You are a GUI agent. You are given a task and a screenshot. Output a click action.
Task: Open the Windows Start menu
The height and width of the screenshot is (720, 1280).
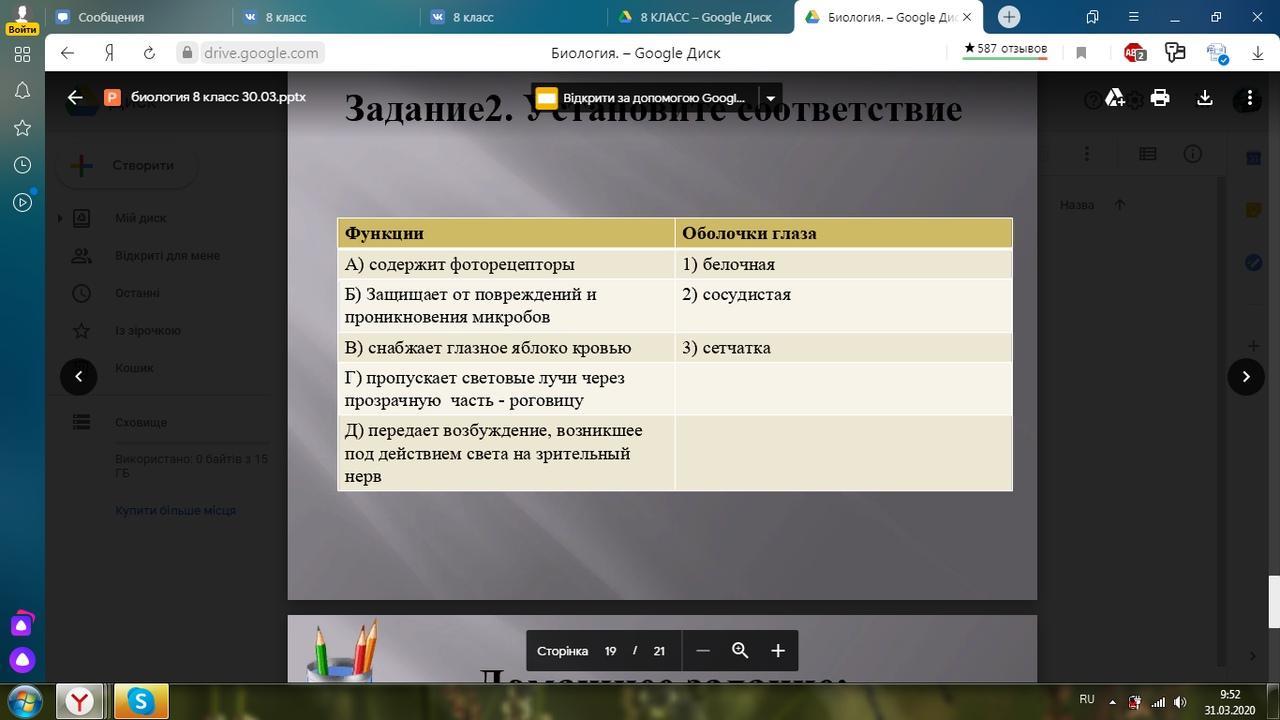25,701
